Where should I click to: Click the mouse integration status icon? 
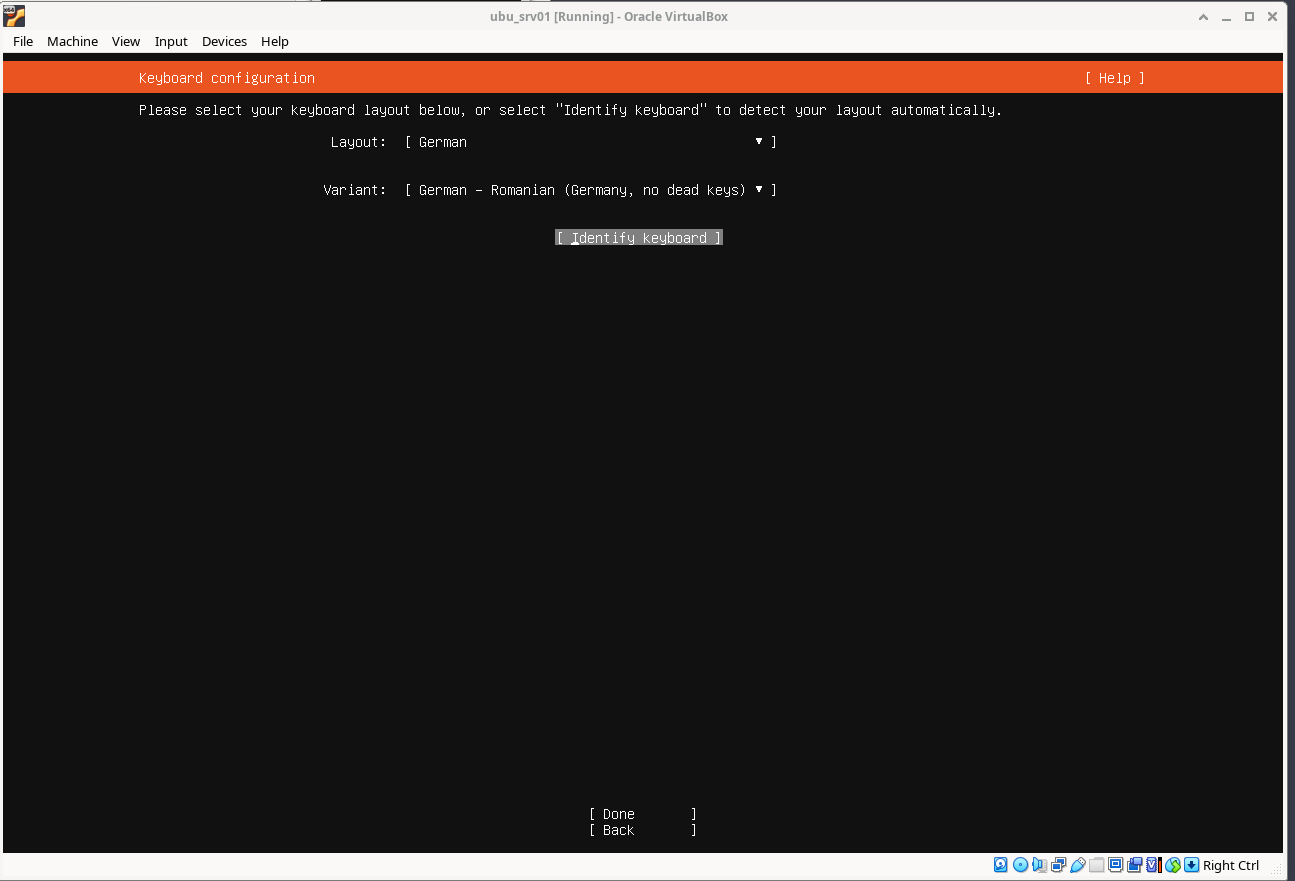point(1173,865)
